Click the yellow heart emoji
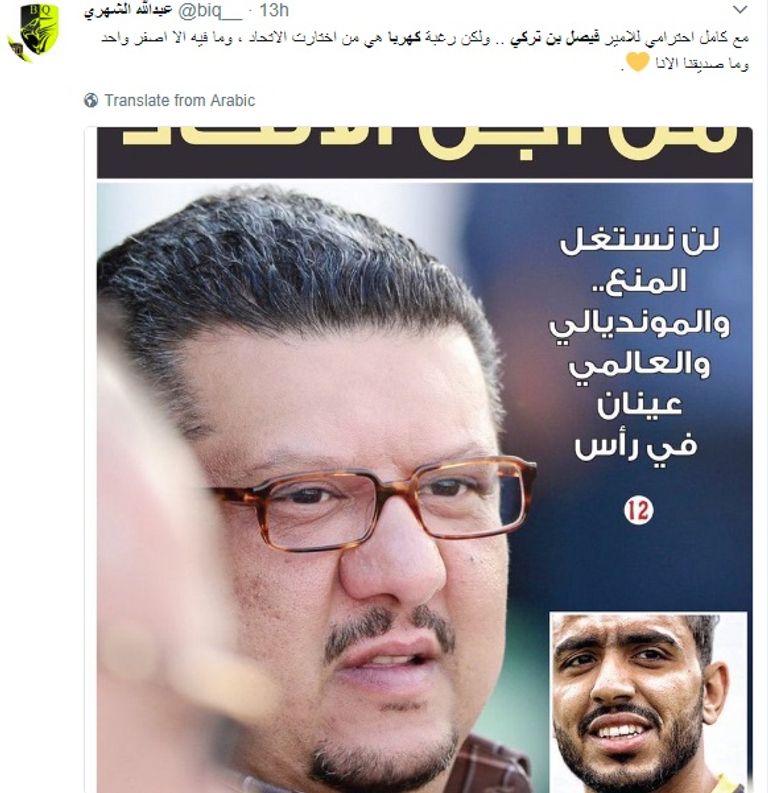 [637, 63]
